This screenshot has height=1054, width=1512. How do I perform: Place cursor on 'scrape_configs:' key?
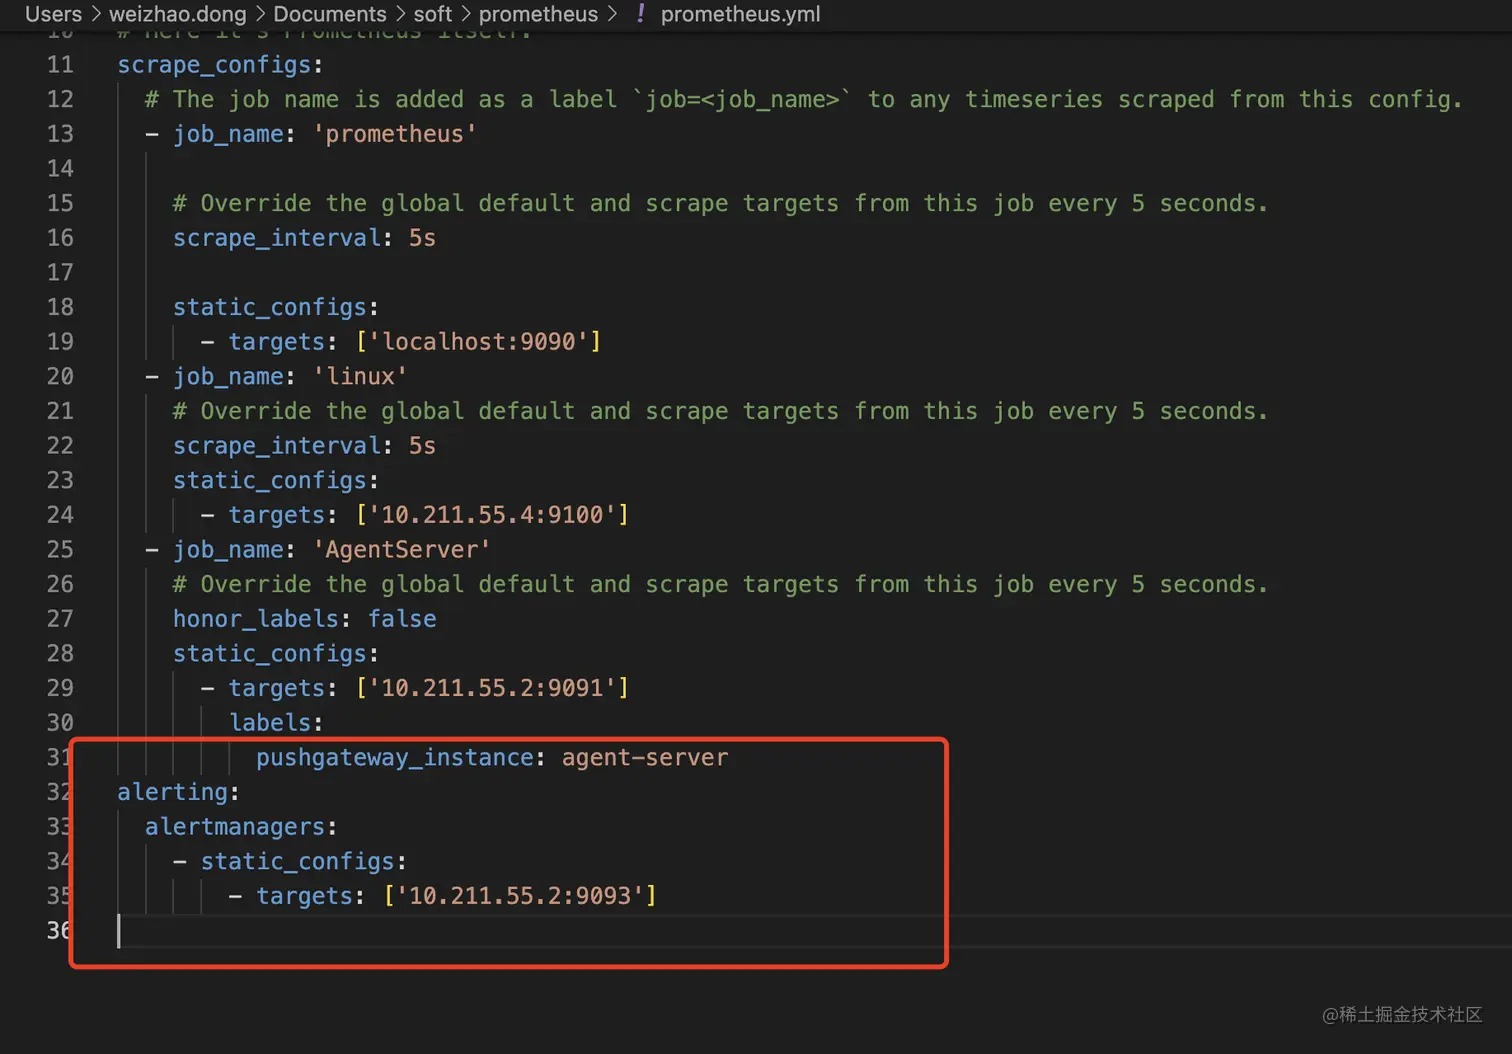tap(220, 65)
